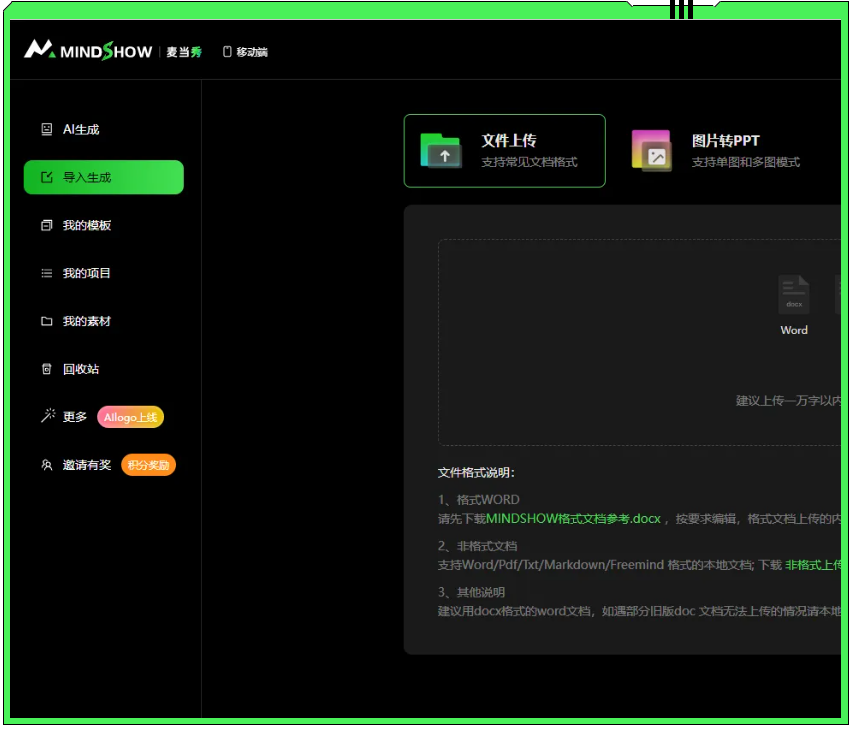
Task: Click the 图片转PPT picture icon
Action: (x=651, y=150)
